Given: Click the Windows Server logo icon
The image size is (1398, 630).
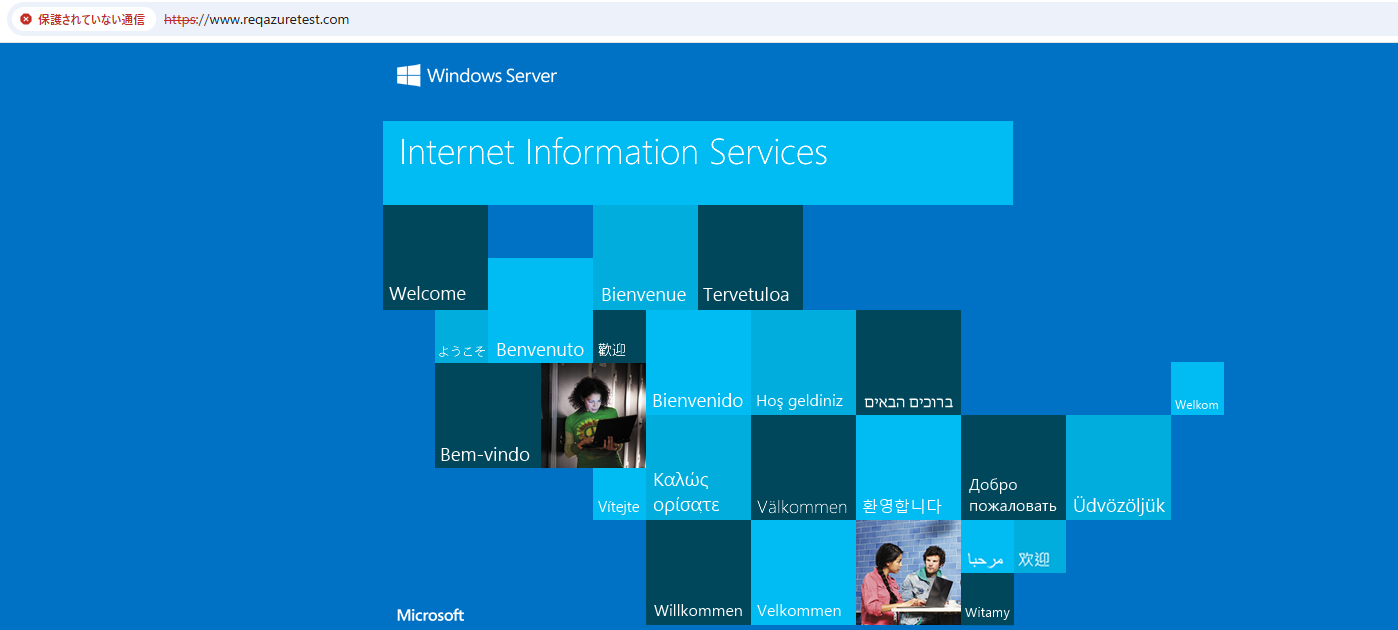Looking at the screenshot, I should [x=408, y=76].
